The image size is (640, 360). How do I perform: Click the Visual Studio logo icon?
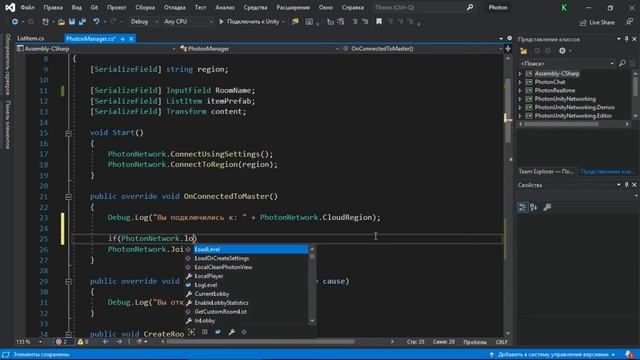tap(10, 7)
